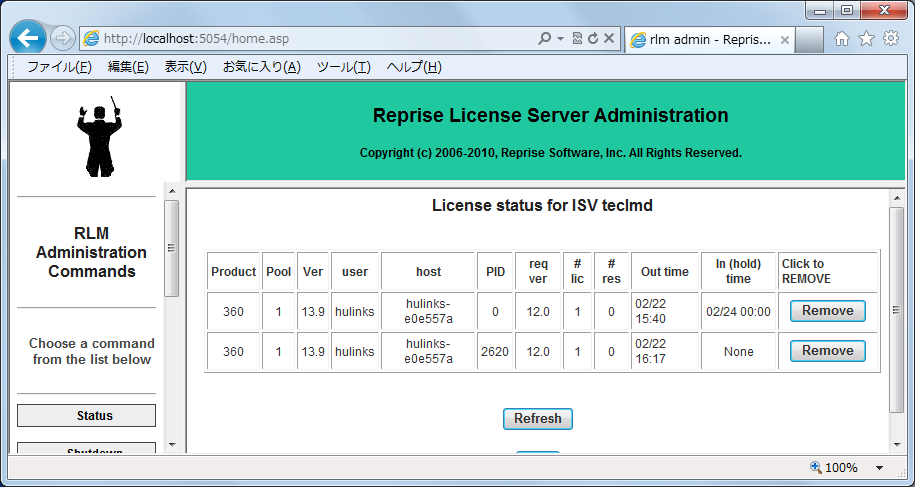Click the browser Back arrow button

pyautogui.click(x=27, y=38)
